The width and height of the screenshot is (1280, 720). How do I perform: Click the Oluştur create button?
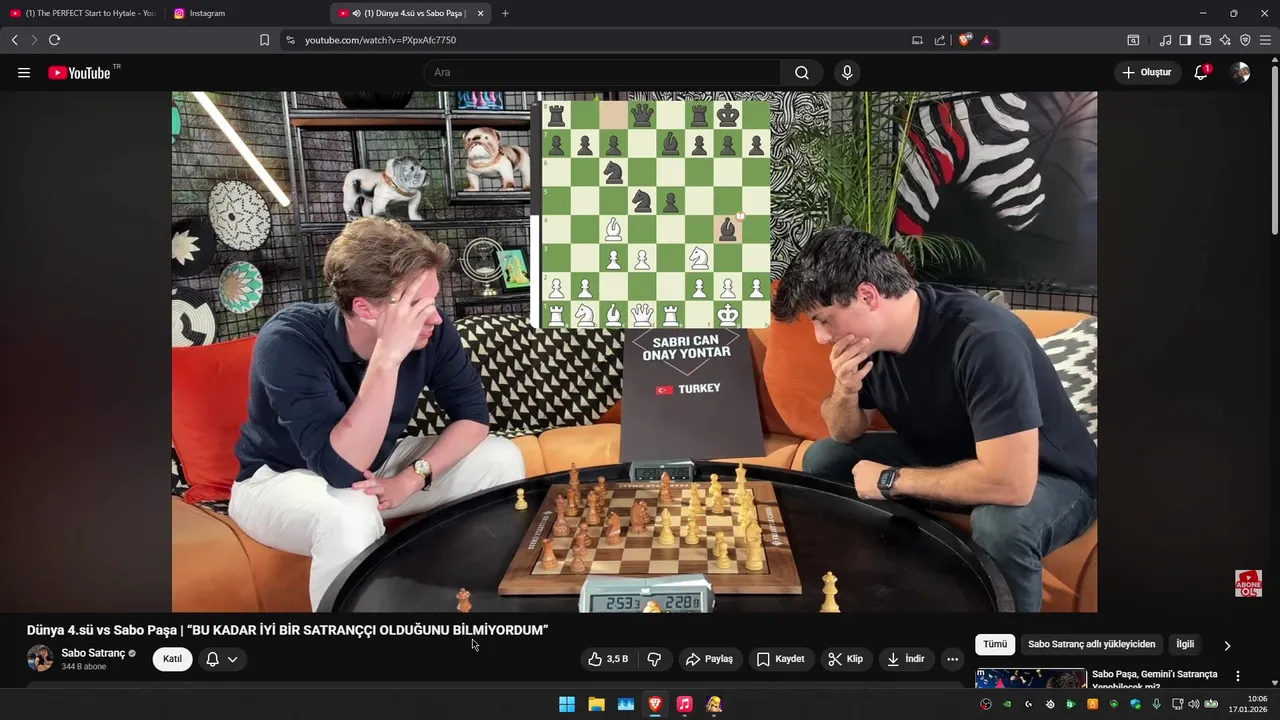(x=1147, y=73)
